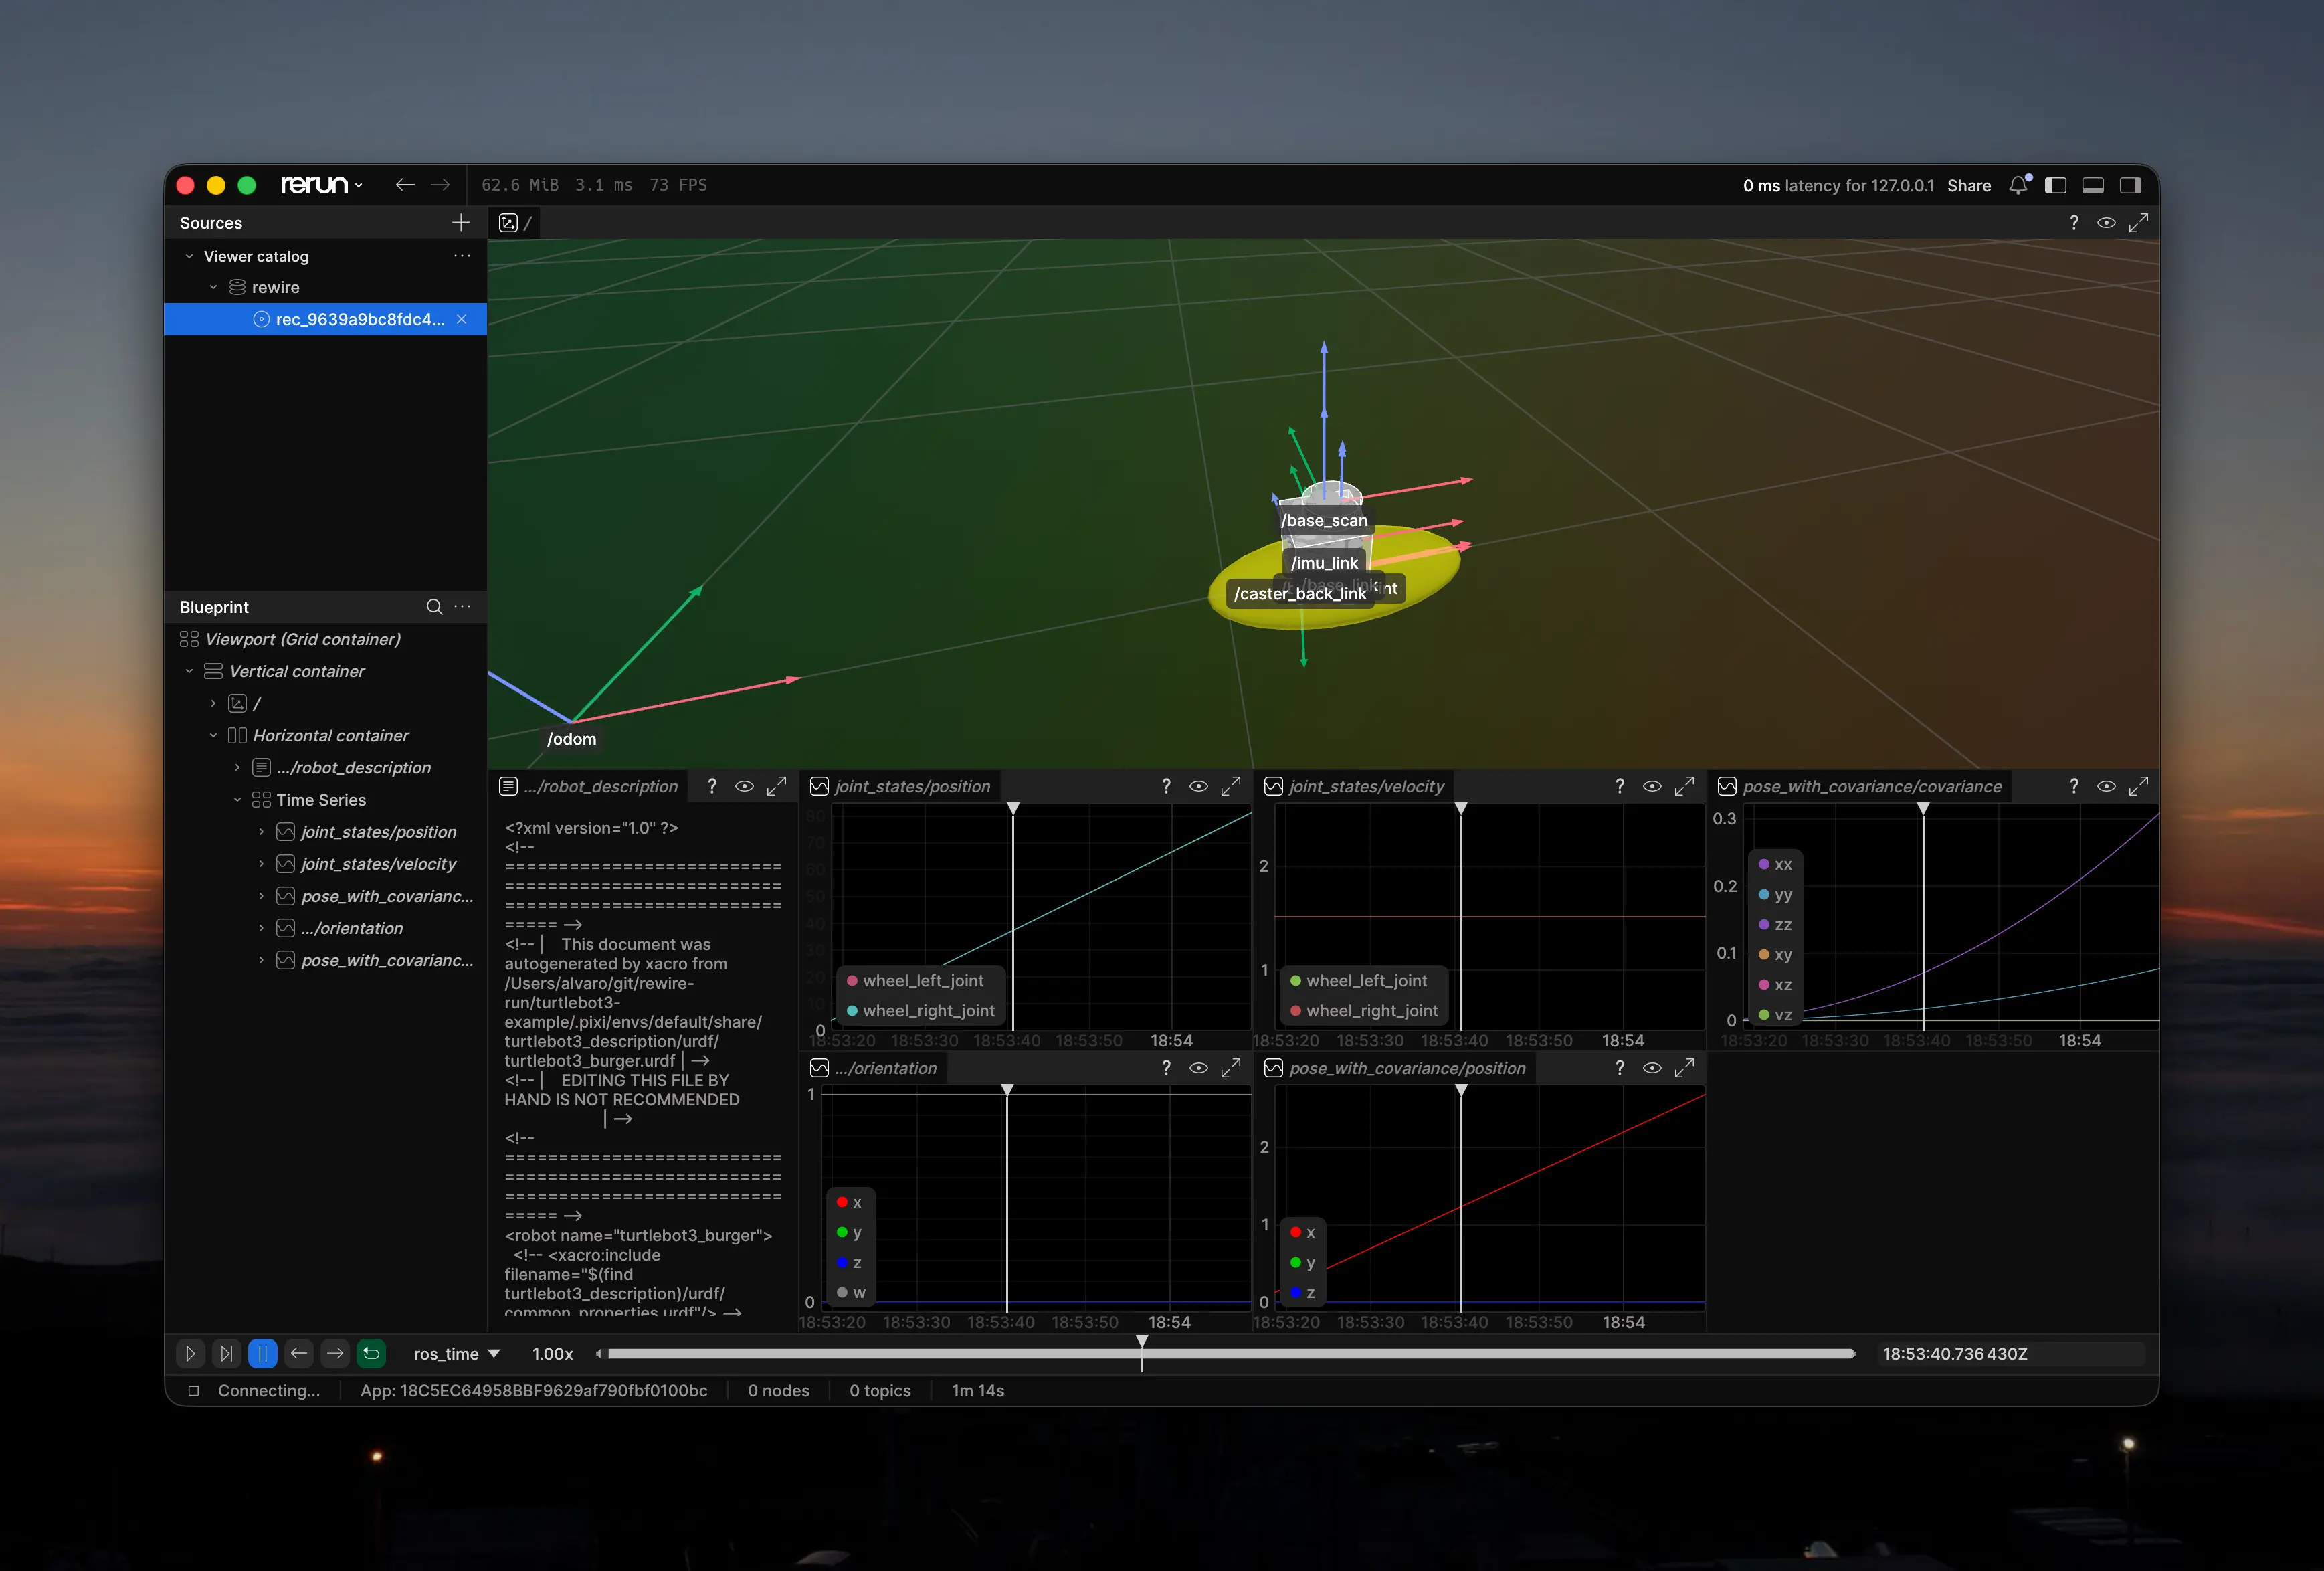Collapse the Horizontal container node
Image resolution: width=2324 pixels, height=1571 pixels.
pos(213,735)
